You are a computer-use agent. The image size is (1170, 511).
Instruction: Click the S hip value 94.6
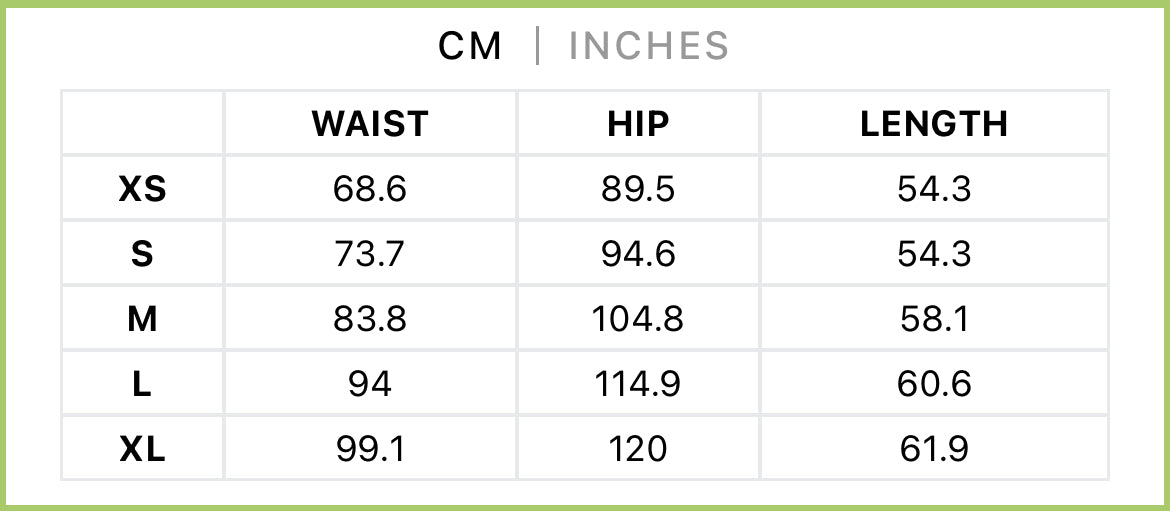[638, 254]
